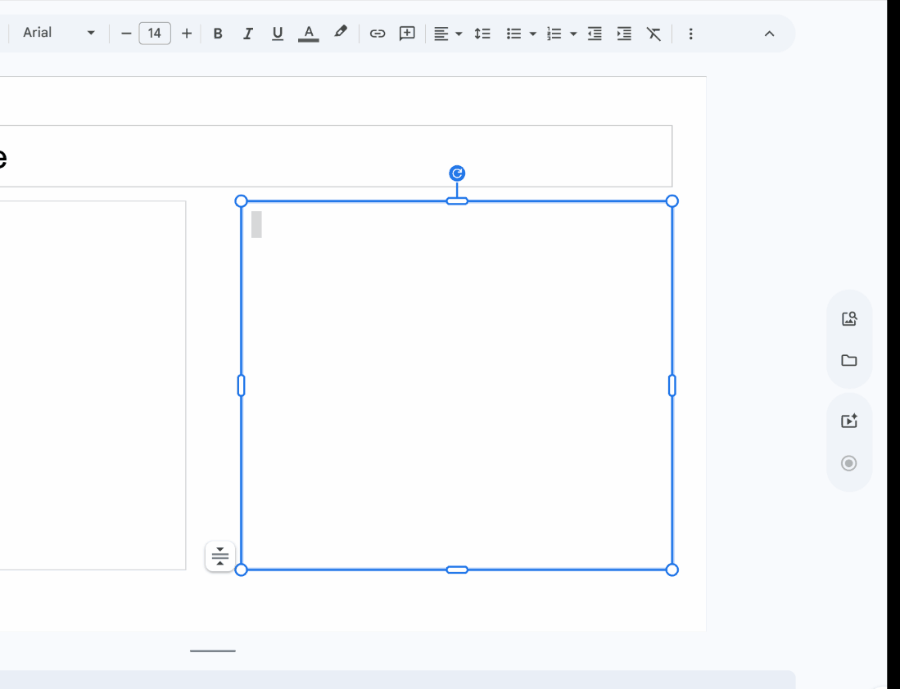Open the image search side panel icon
Screen dimensions: 900x689
point(849,319)
